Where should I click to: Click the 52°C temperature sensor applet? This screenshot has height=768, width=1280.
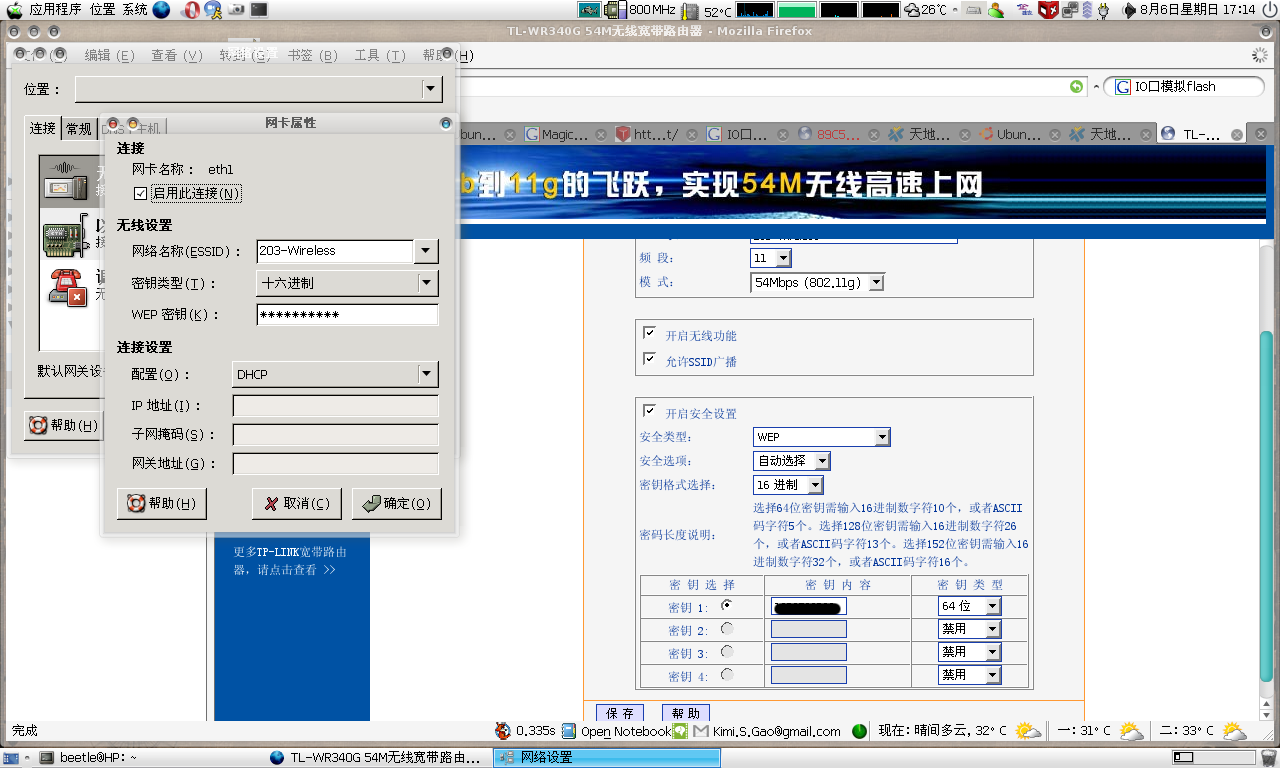[x=707, y=10]
